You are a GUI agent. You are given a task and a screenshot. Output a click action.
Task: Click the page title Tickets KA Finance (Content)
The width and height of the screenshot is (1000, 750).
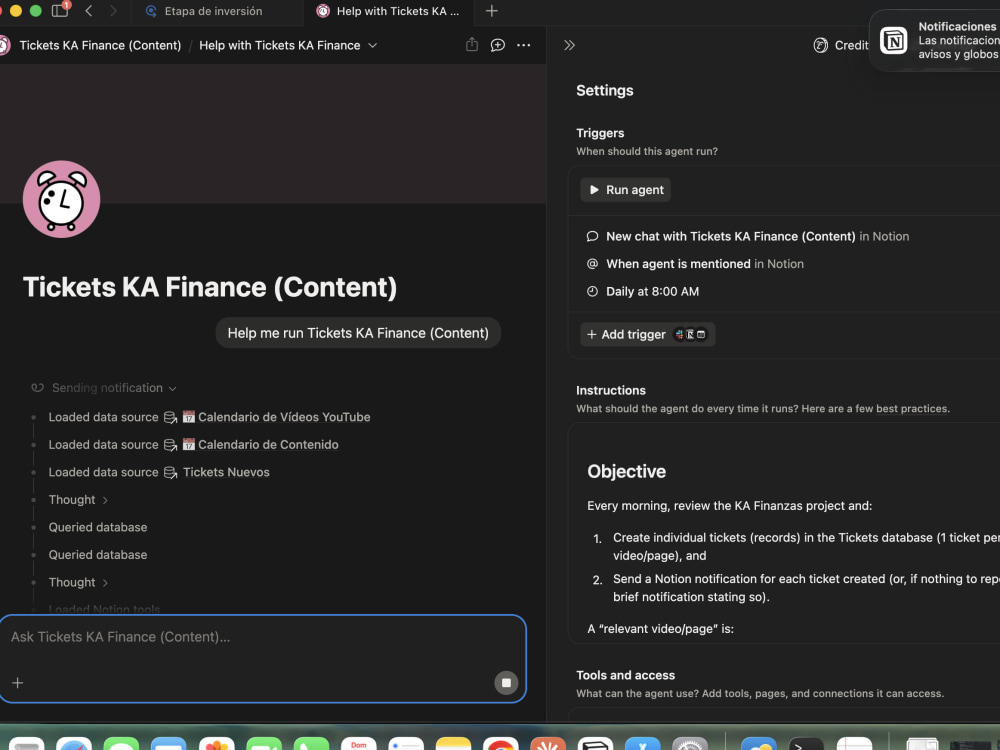pos(210,287)
